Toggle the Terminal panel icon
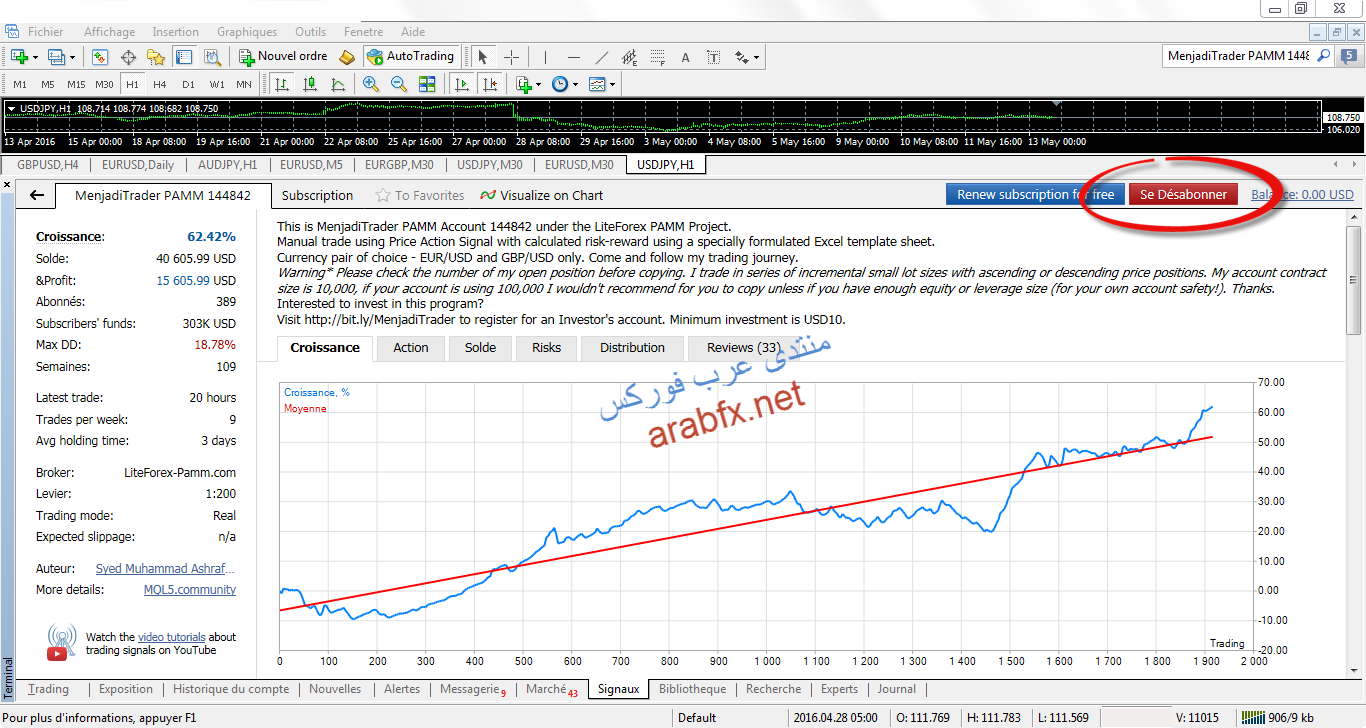 184,57
